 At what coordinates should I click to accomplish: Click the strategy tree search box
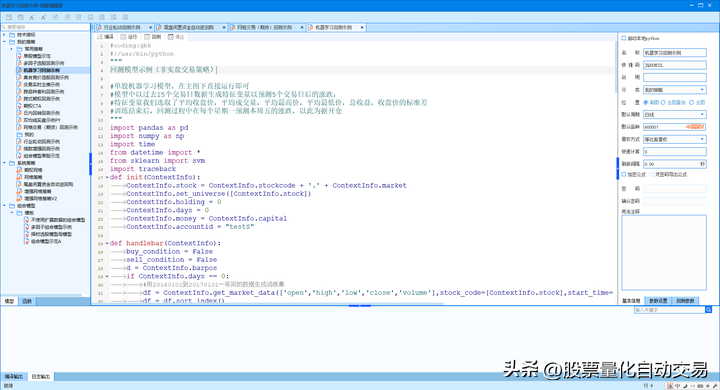[x=45, y=27]
